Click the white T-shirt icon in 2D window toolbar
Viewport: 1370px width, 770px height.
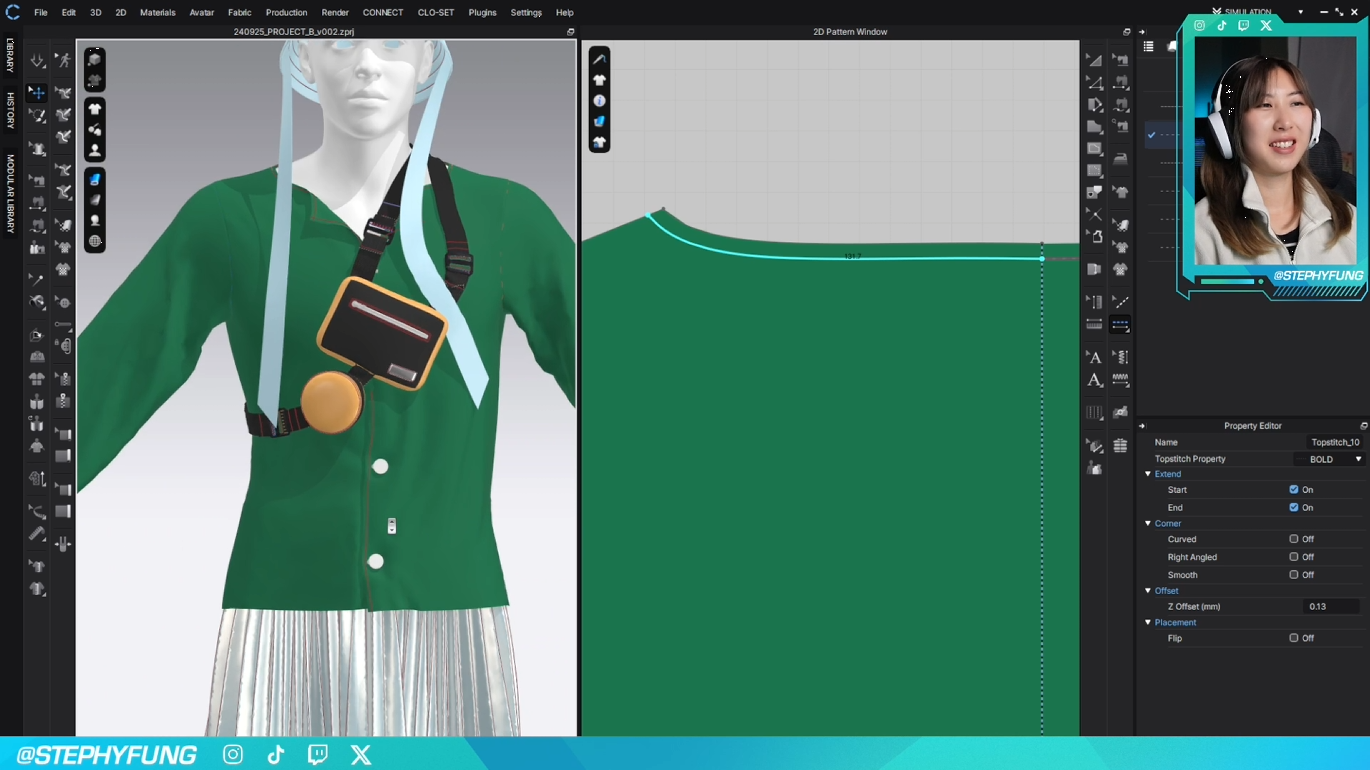click(x=599, y=80)
